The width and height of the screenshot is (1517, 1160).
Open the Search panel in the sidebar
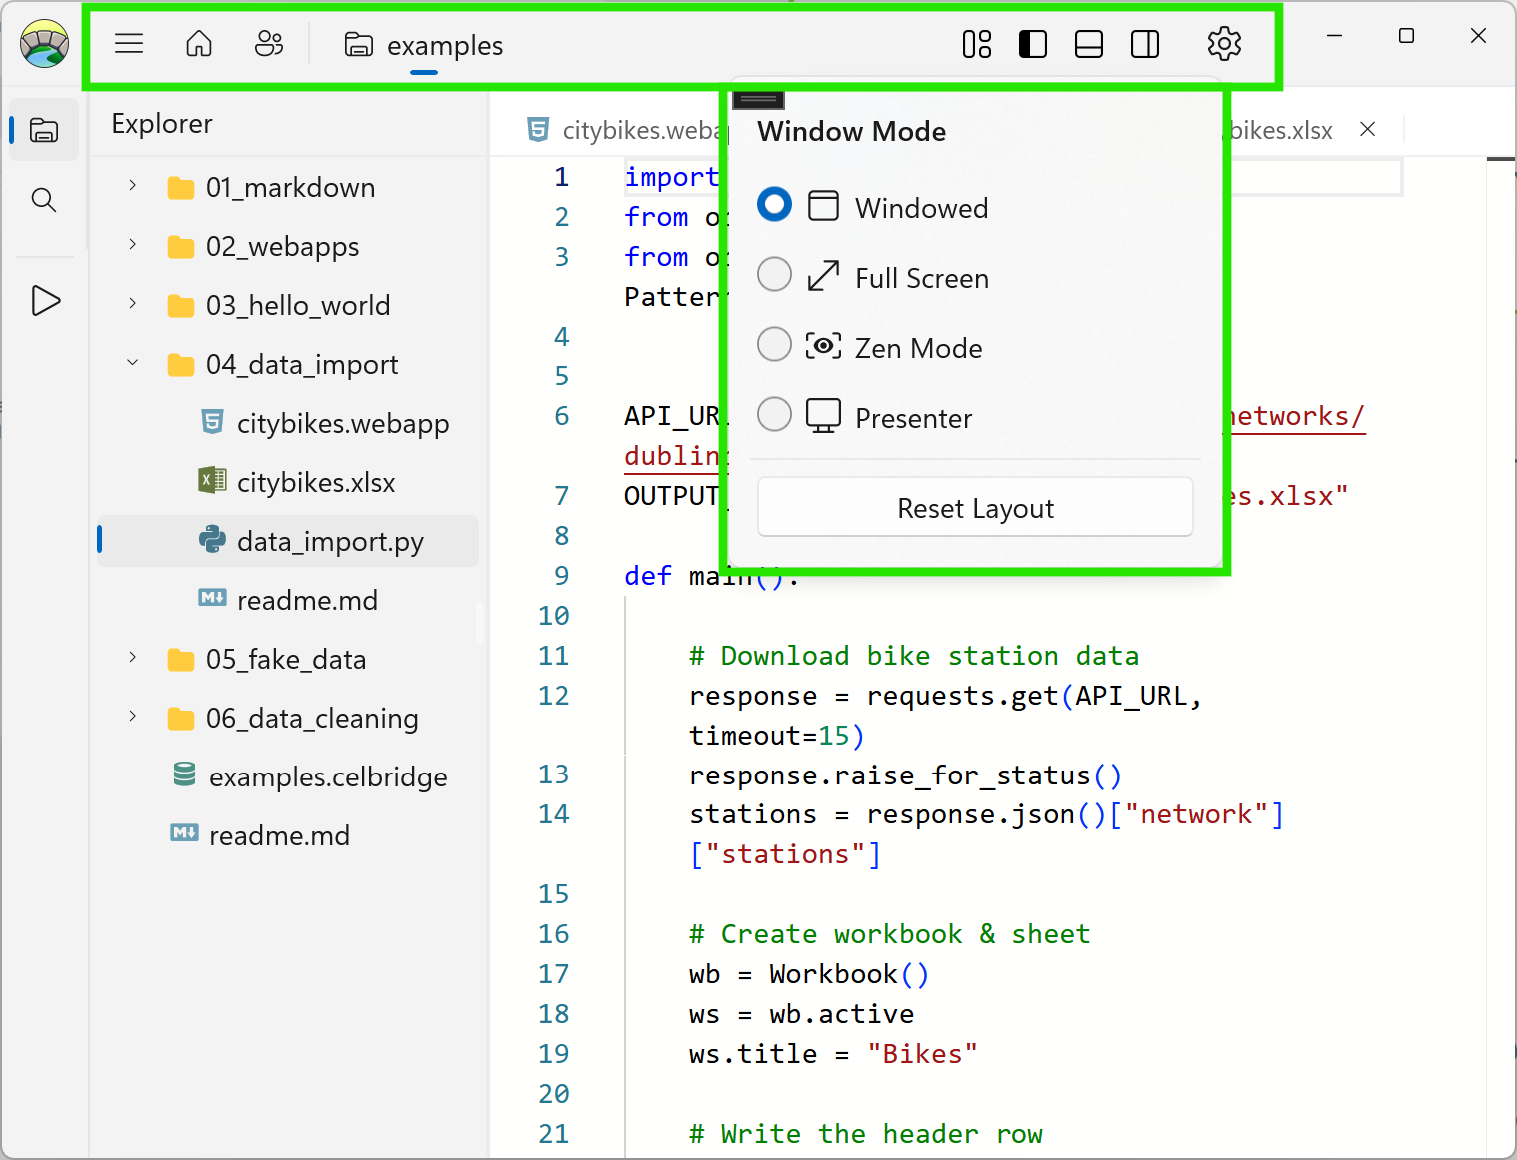click(44, 199)
